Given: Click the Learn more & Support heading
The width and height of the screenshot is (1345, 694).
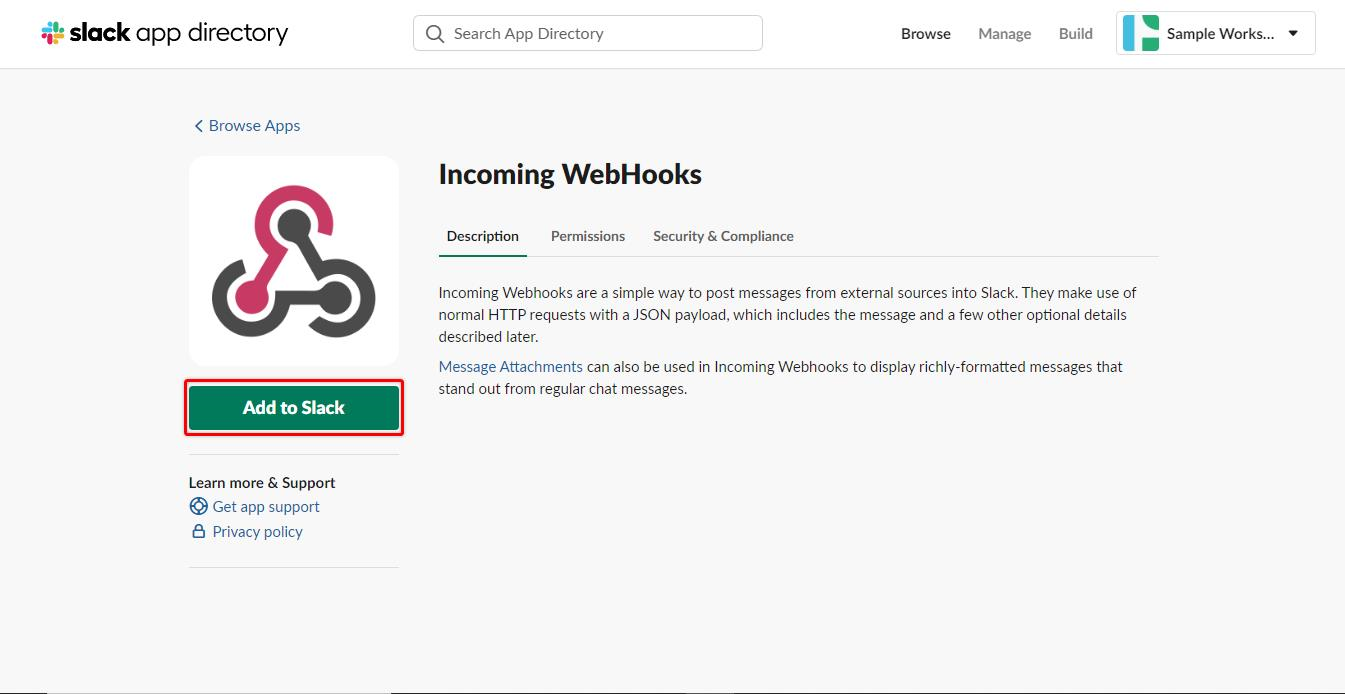Looking at the screenshot, I should tap(262, 482).
